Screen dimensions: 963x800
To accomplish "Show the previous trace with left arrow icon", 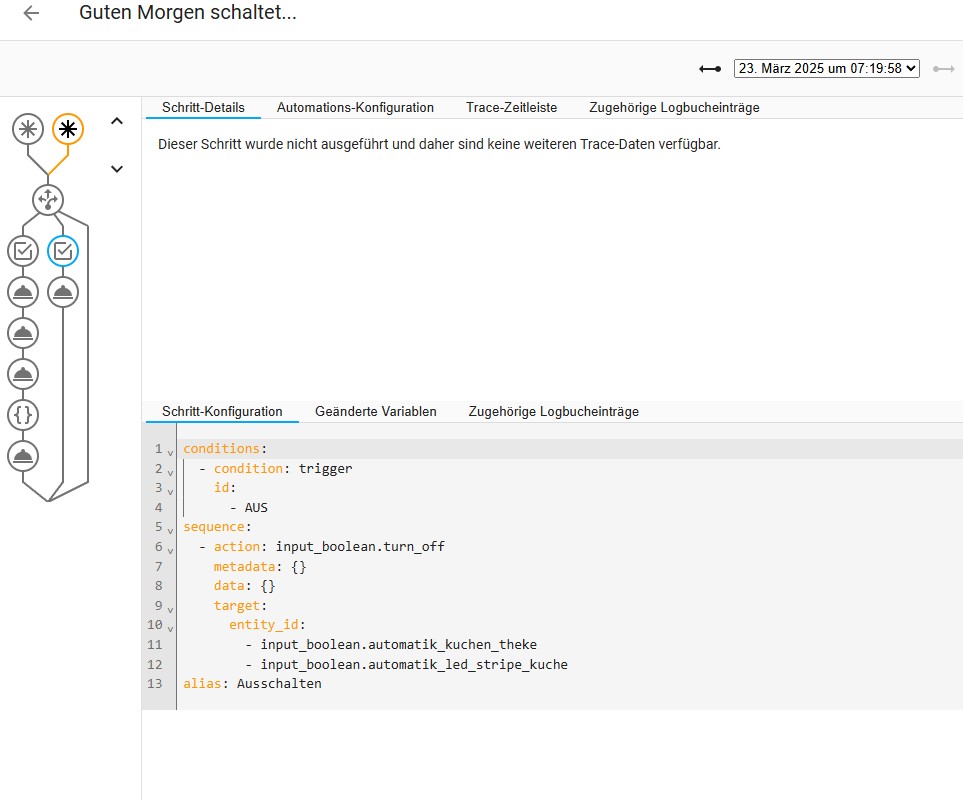I will [x=710, y=69].
